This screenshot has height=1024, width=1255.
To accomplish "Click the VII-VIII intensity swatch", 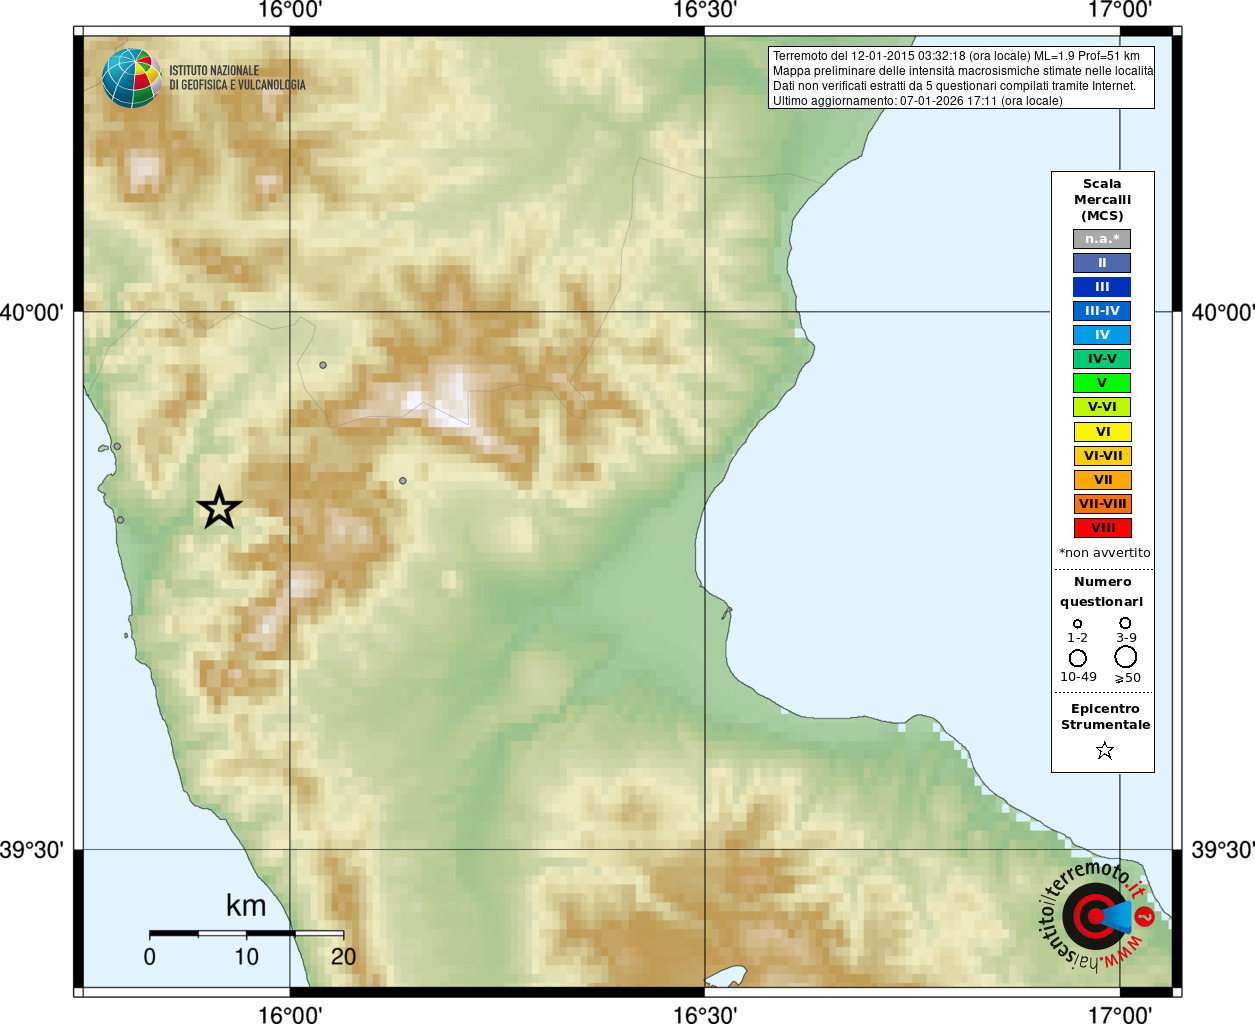I will [x=1103, y=504].
